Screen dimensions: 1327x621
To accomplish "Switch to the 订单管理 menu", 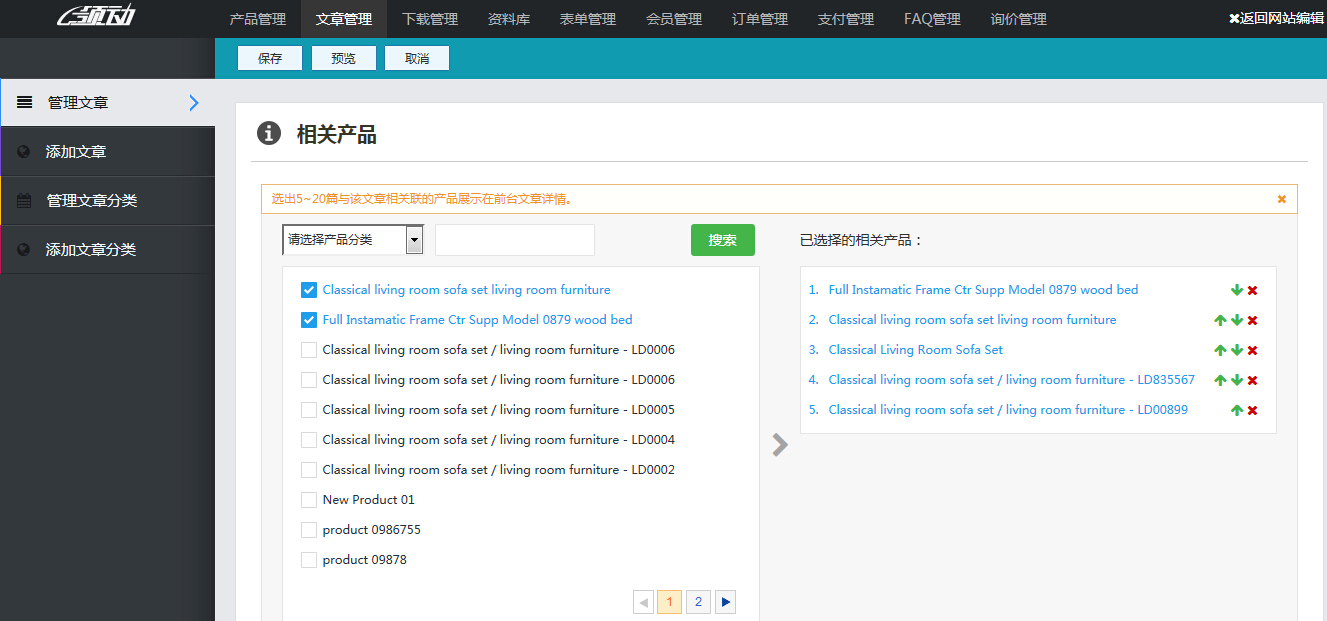I will [x=760, y=19].
